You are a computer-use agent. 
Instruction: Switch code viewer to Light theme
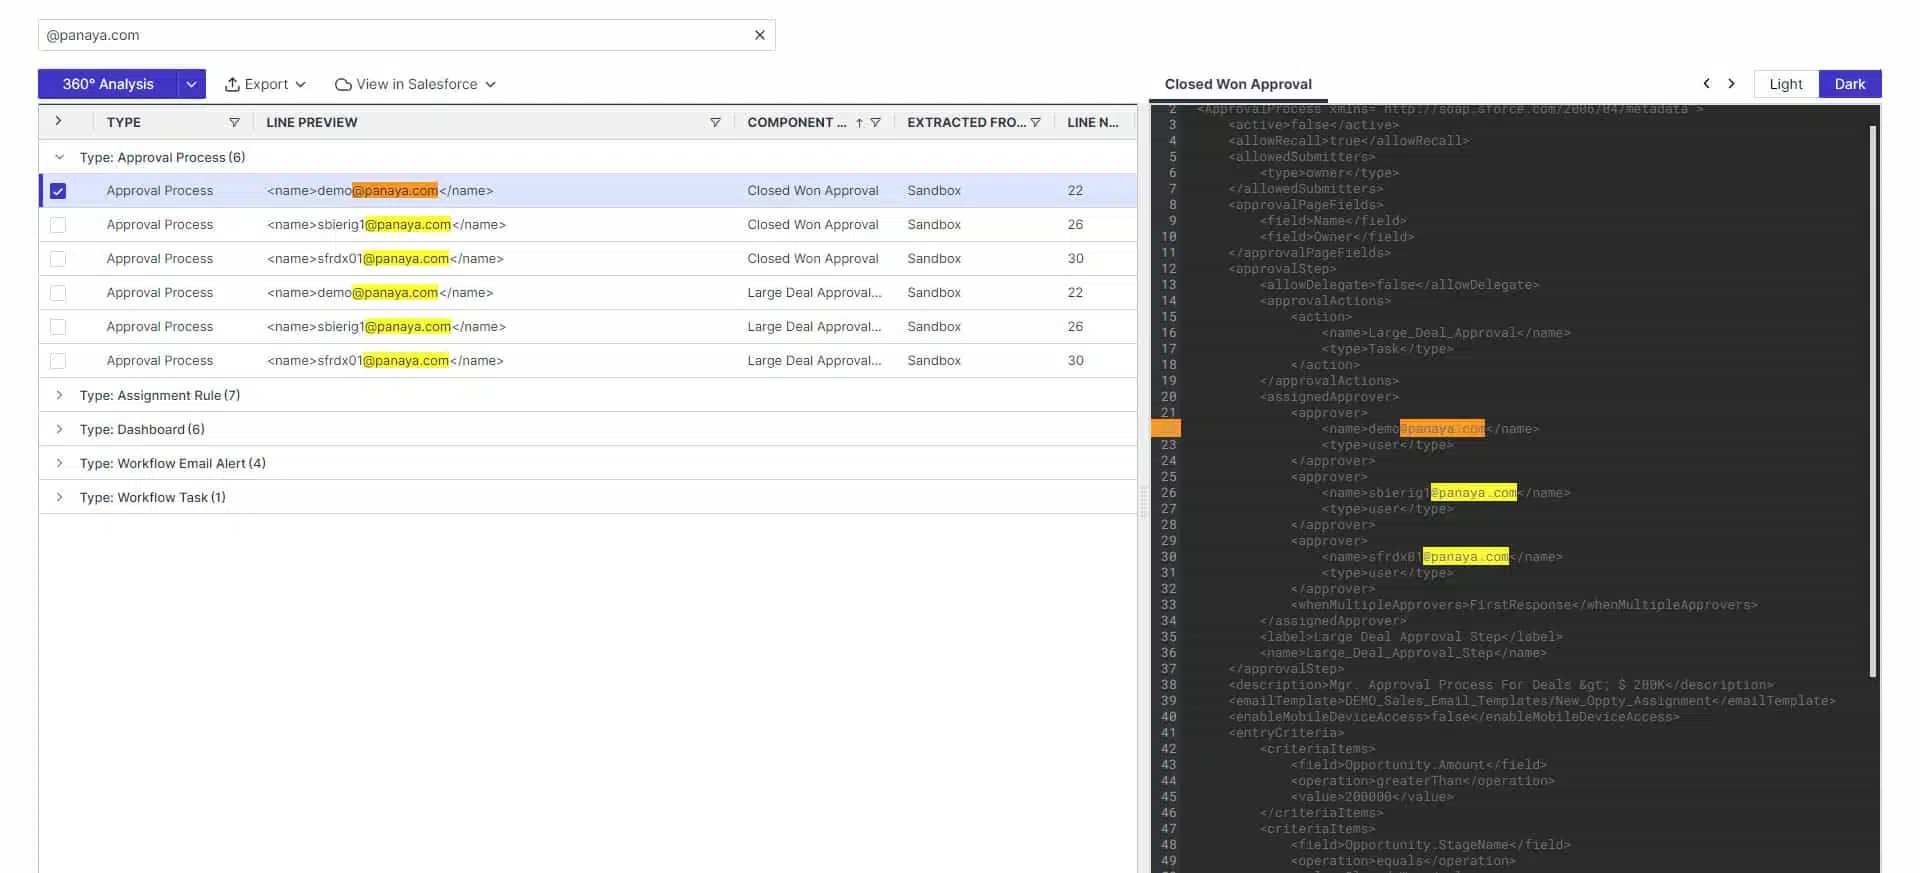[x=1785, y=84]
